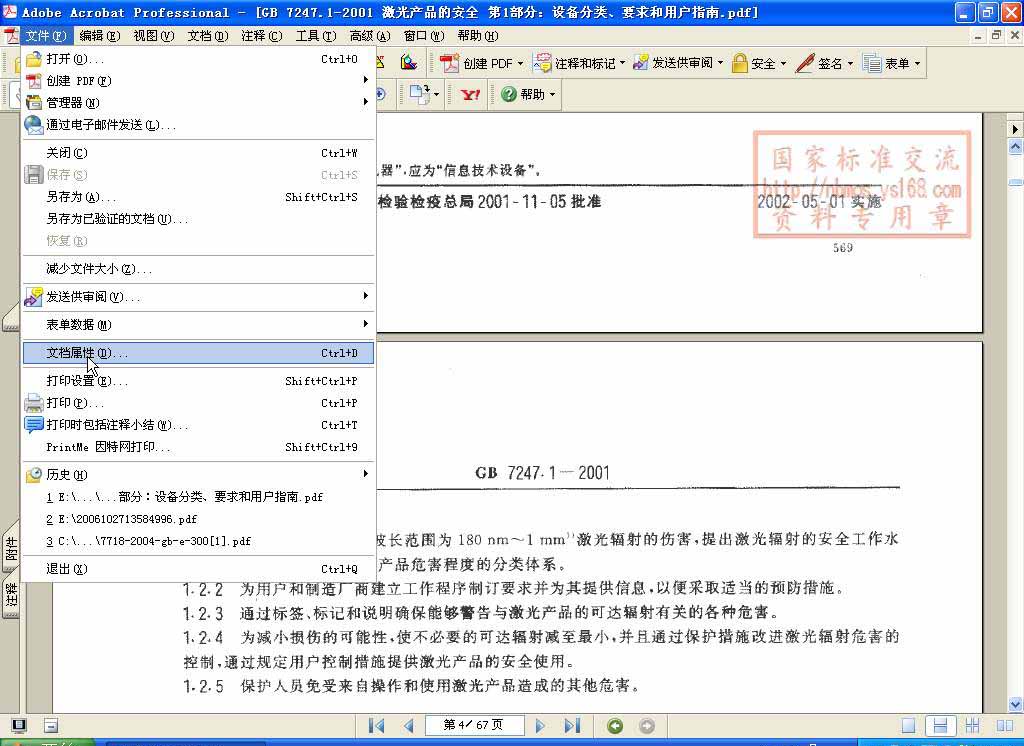Click the vertical scrollbar down arrow

click(x=1015, y=704)
